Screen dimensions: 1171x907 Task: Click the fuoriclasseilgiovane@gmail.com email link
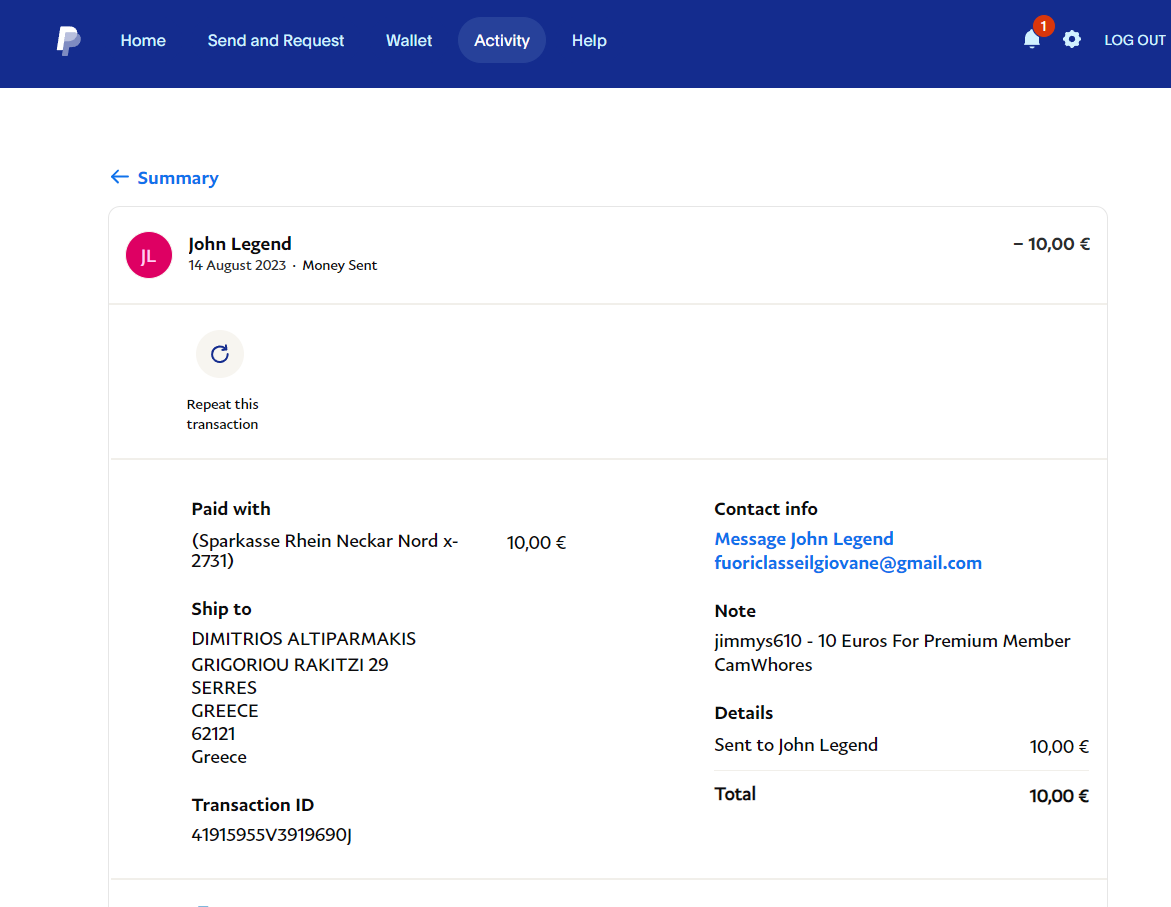(x=848, y=563)
